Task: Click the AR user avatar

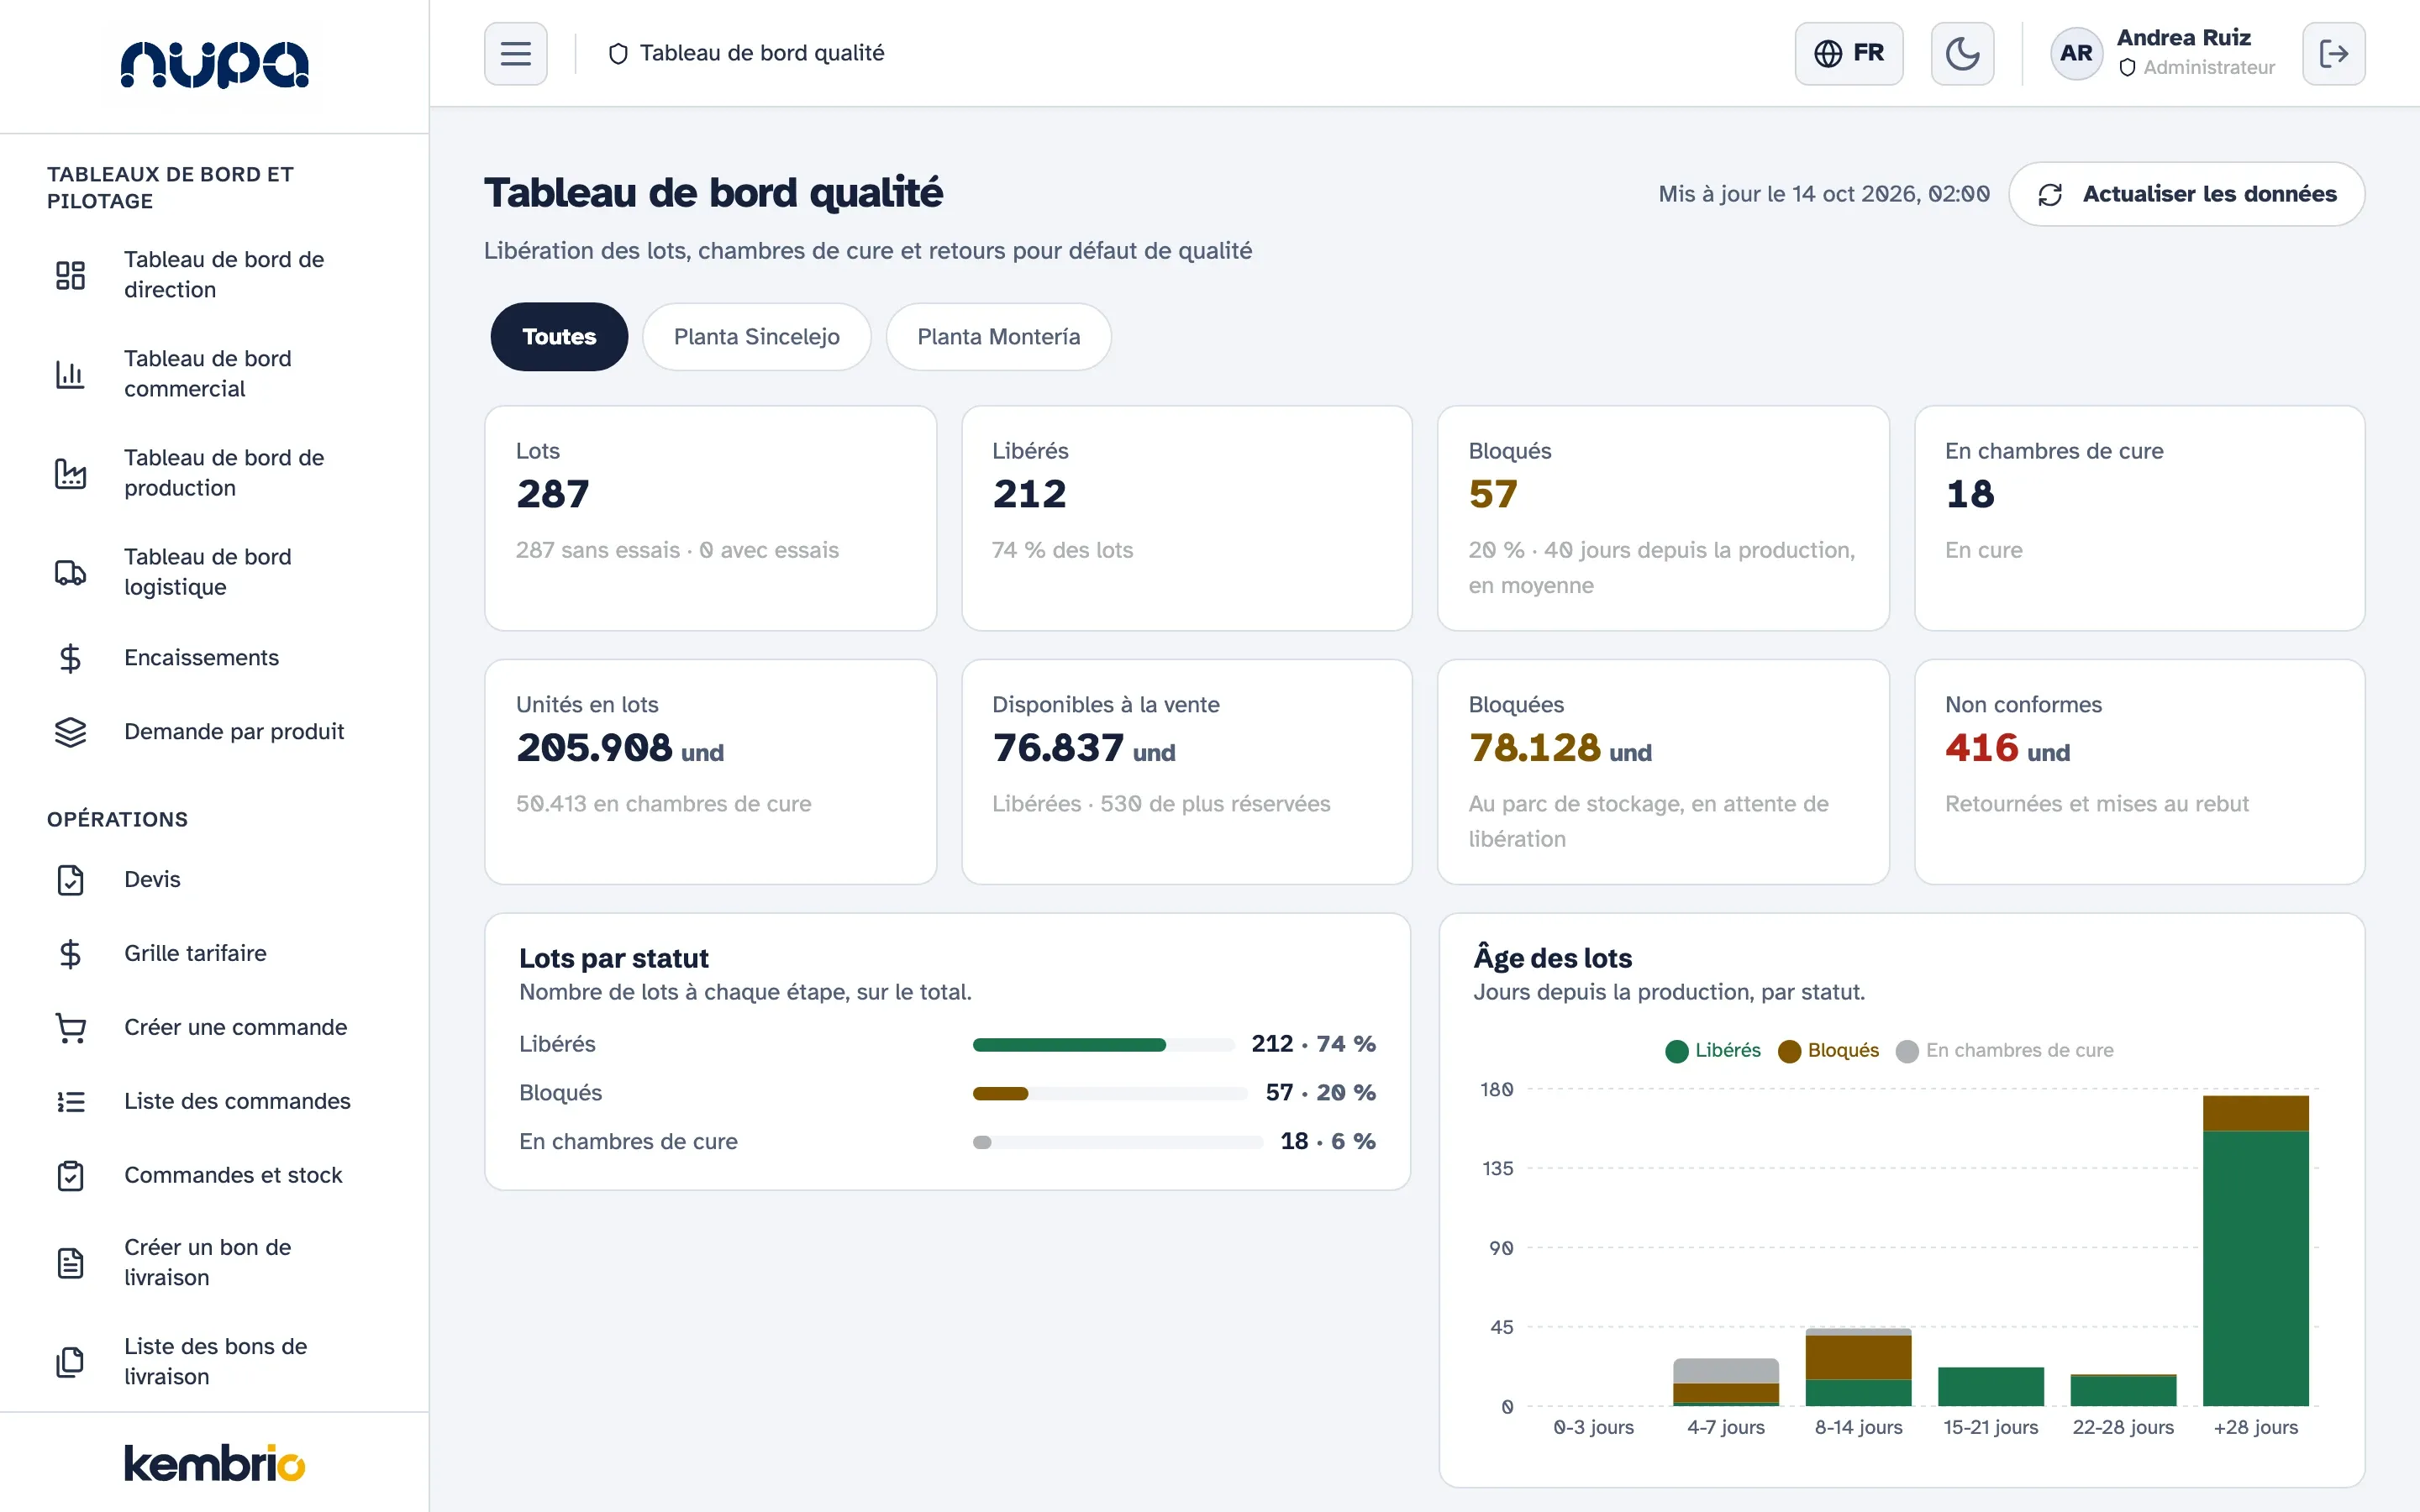Action: 2076,53
